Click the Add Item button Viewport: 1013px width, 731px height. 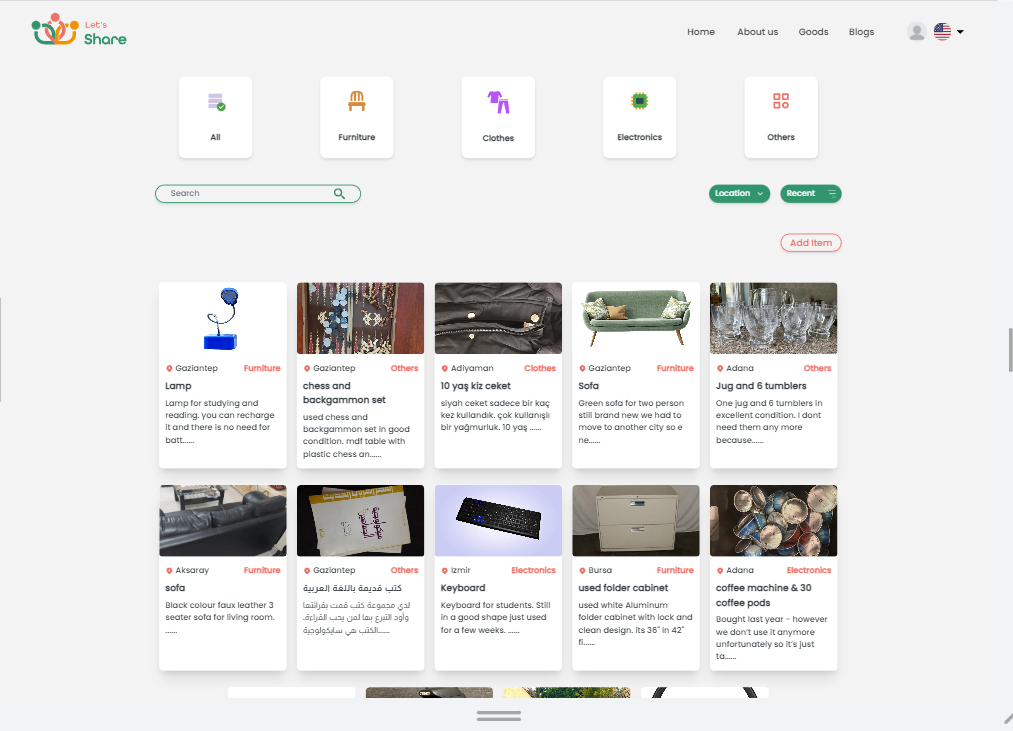[x=810, y=243]
